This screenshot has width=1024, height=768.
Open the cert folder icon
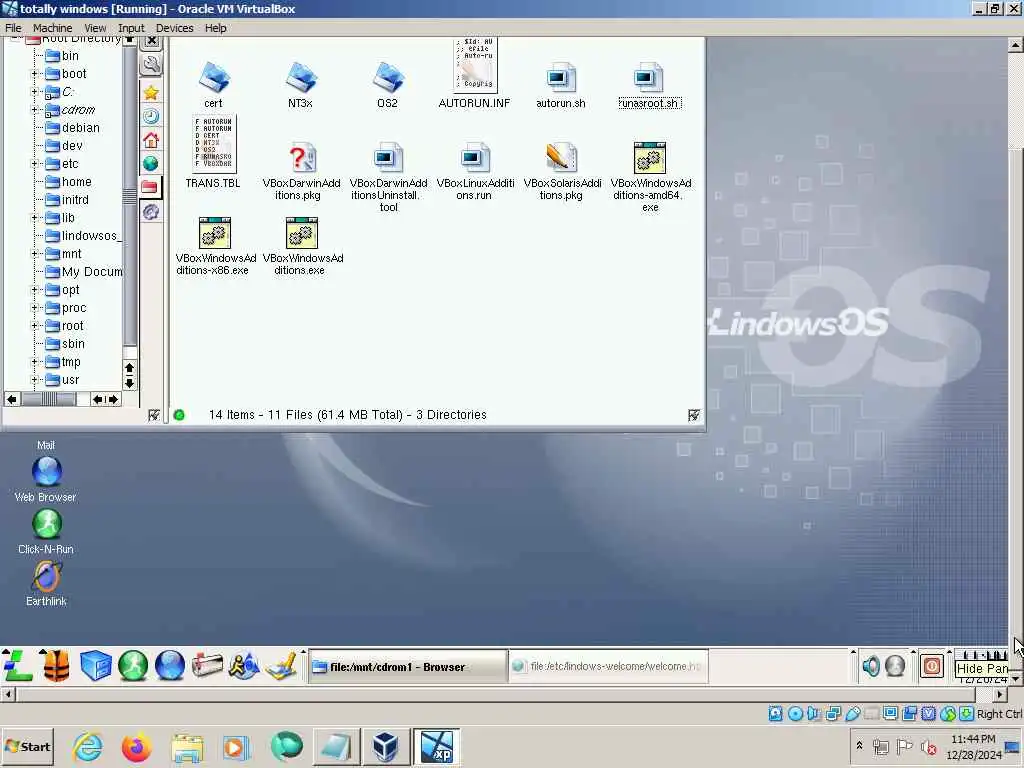[x=214, y=78]
